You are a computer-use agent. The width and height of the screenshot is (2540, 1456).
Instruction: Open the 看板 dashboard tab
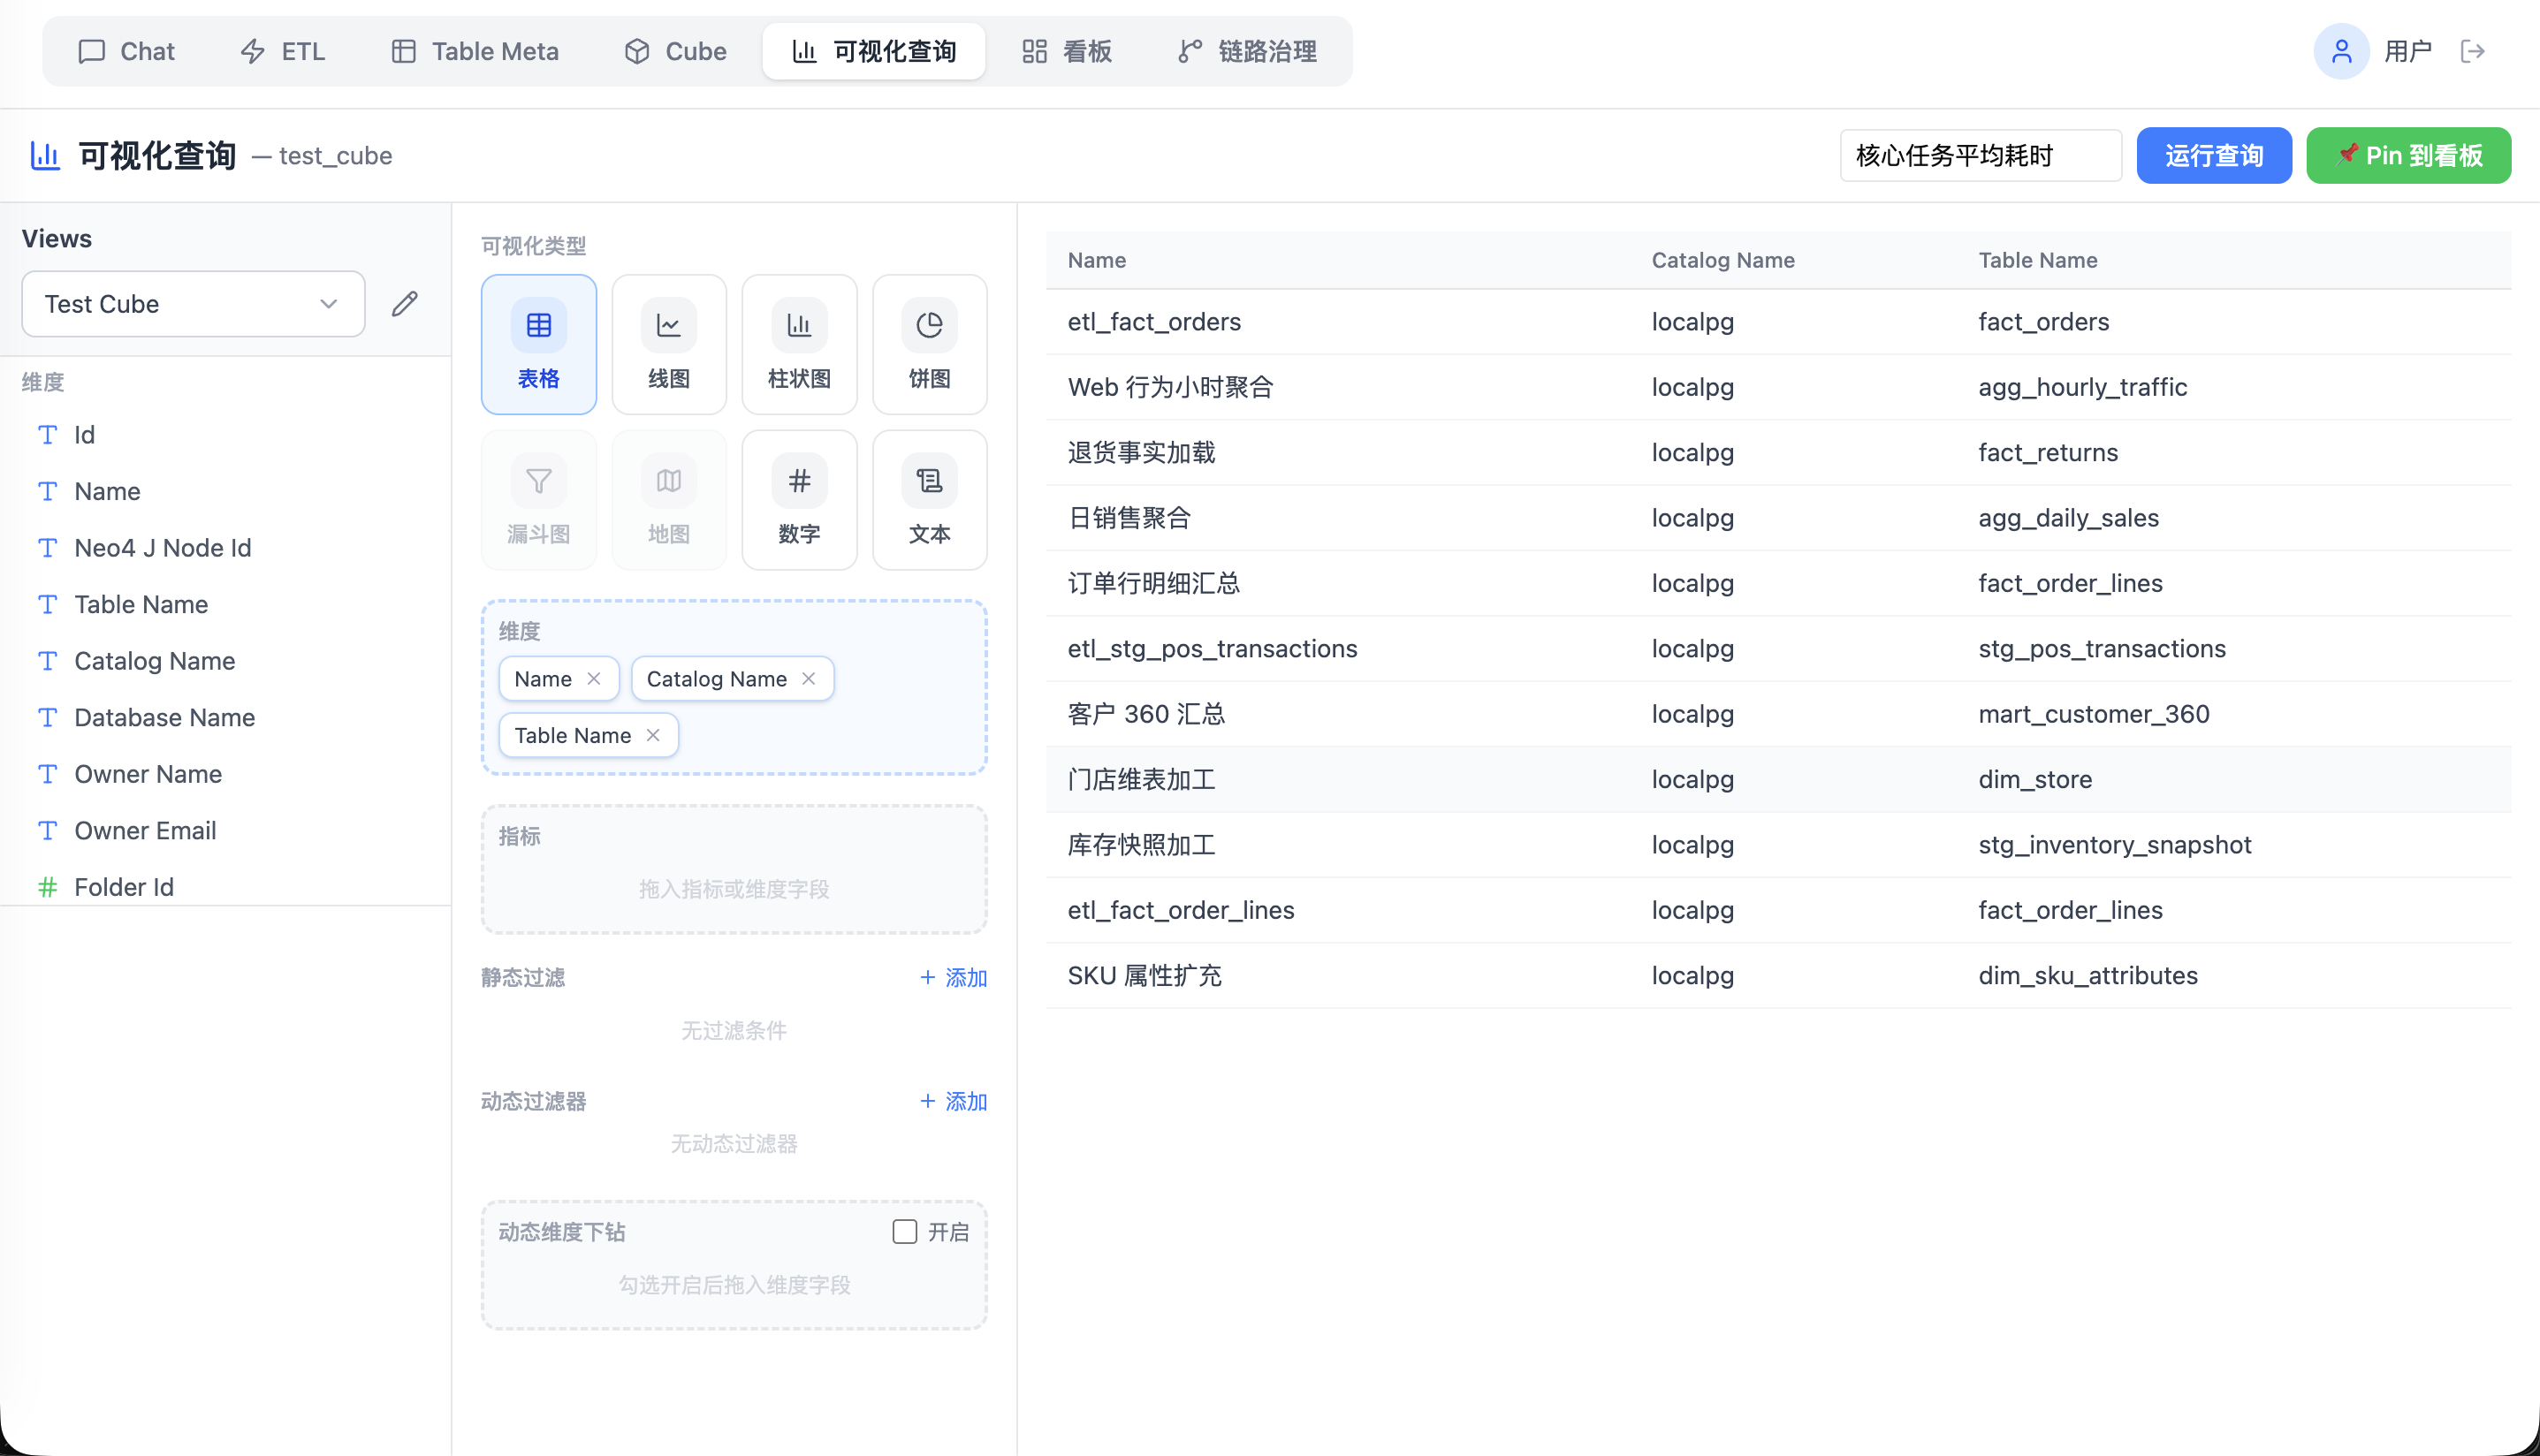tap(1067, 51)
